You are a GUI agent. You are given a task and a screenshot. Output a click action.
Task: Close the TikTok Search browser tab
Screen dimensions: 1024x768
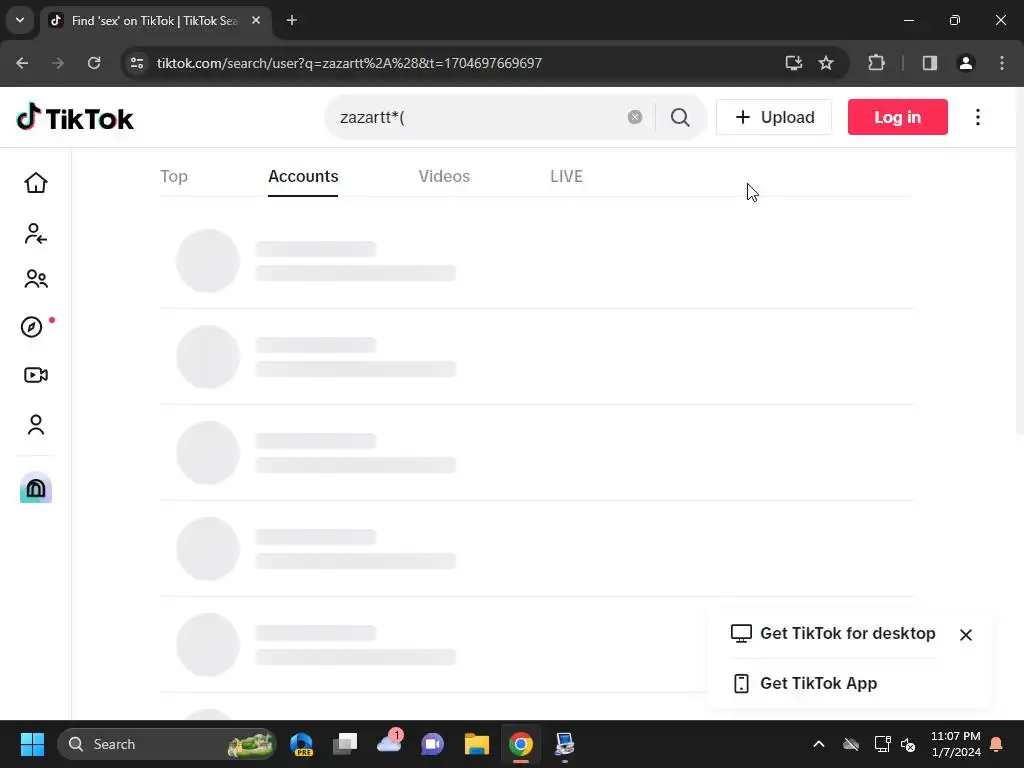256,20
